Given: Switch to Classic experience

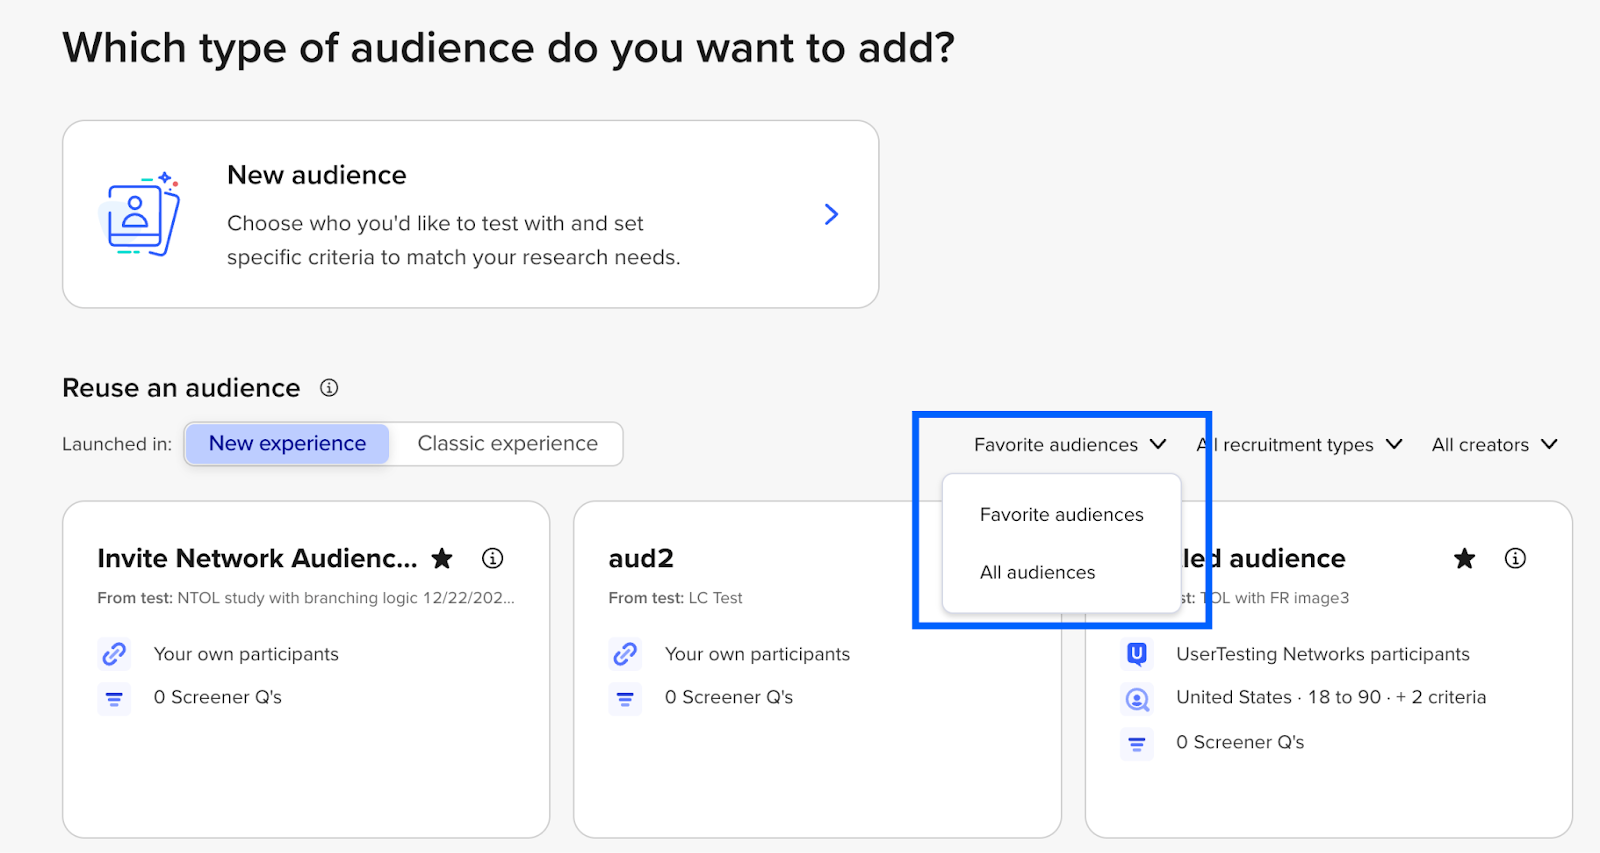Looking at the screenshot, I should pos(507,444).
